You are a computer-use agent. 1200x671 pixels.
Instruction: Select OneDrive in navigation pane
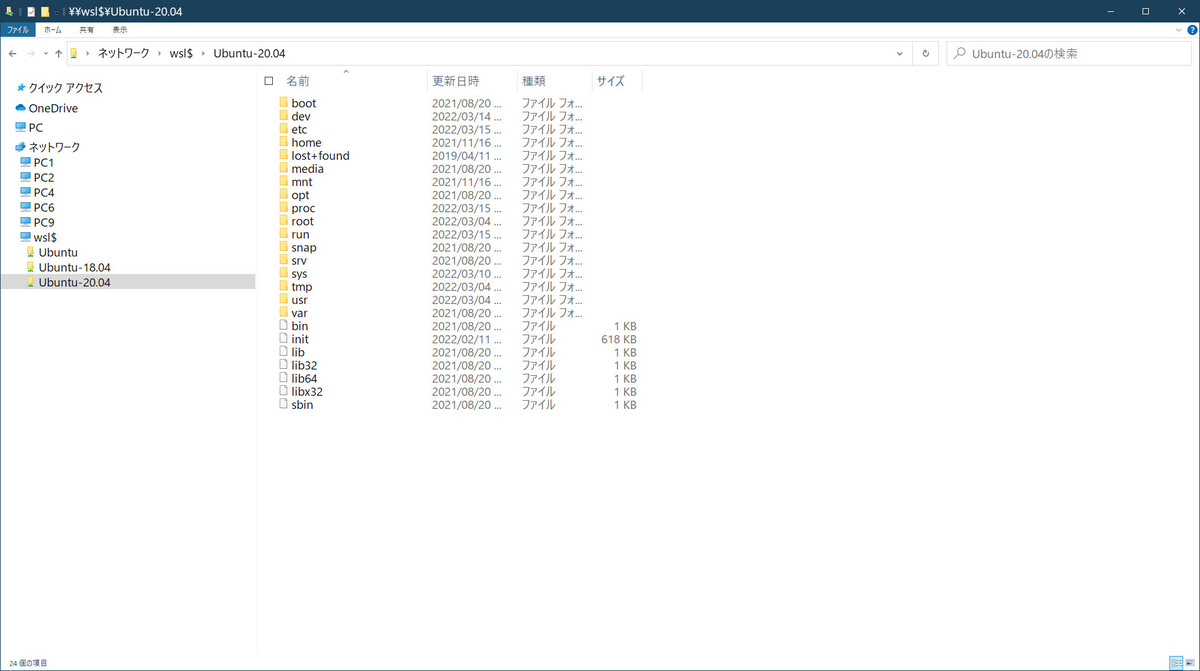[46, 108]
